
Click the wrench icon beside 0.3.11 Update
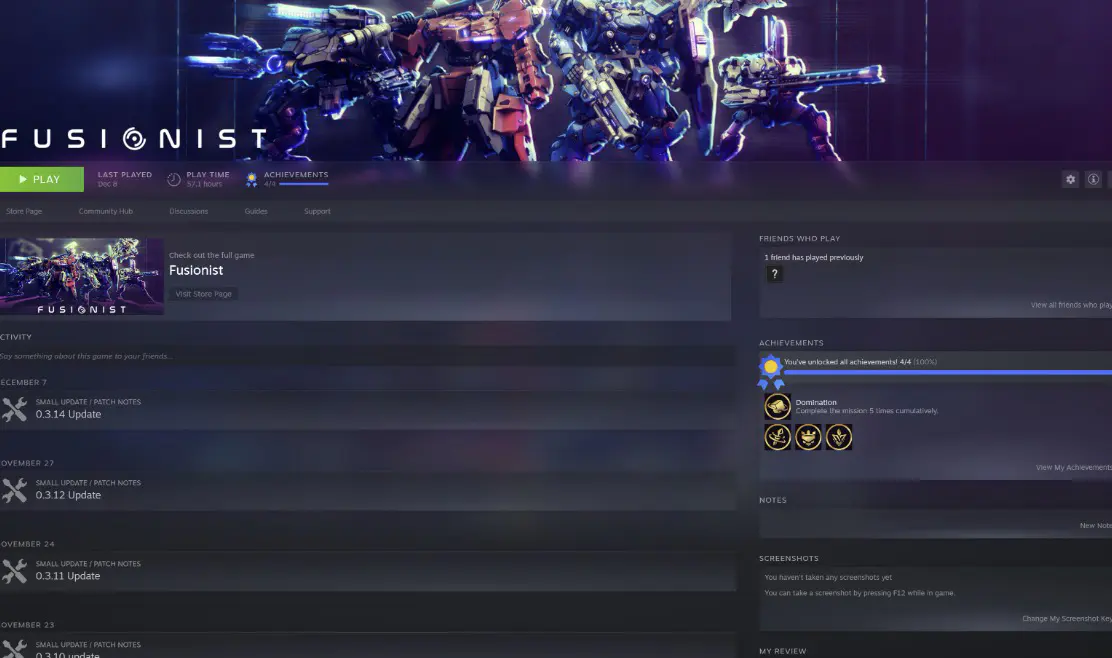(14, 571)
